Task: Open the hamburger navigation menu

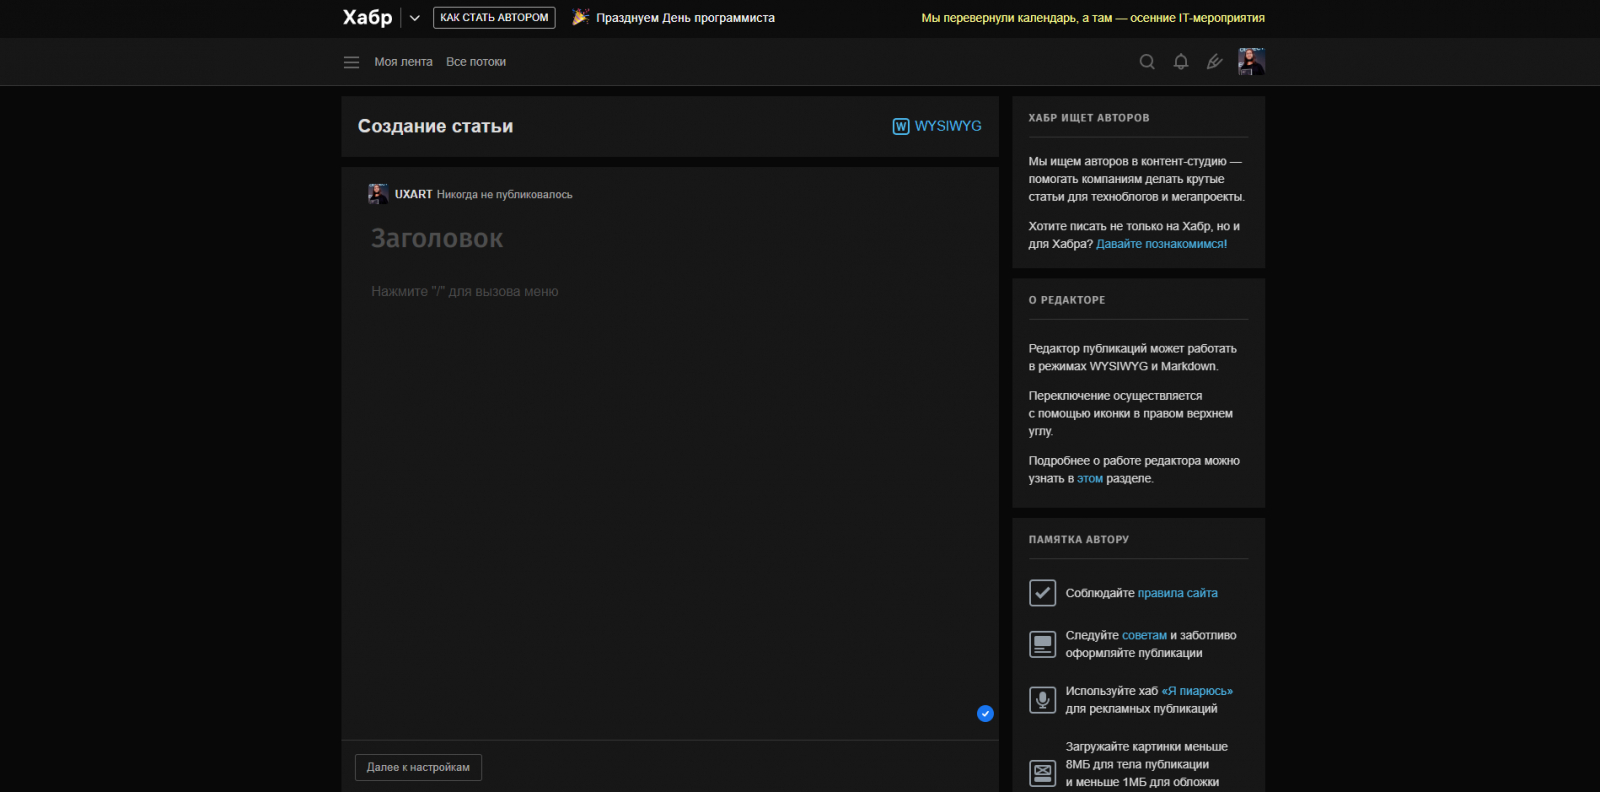Action: click(x=351, y=62)
